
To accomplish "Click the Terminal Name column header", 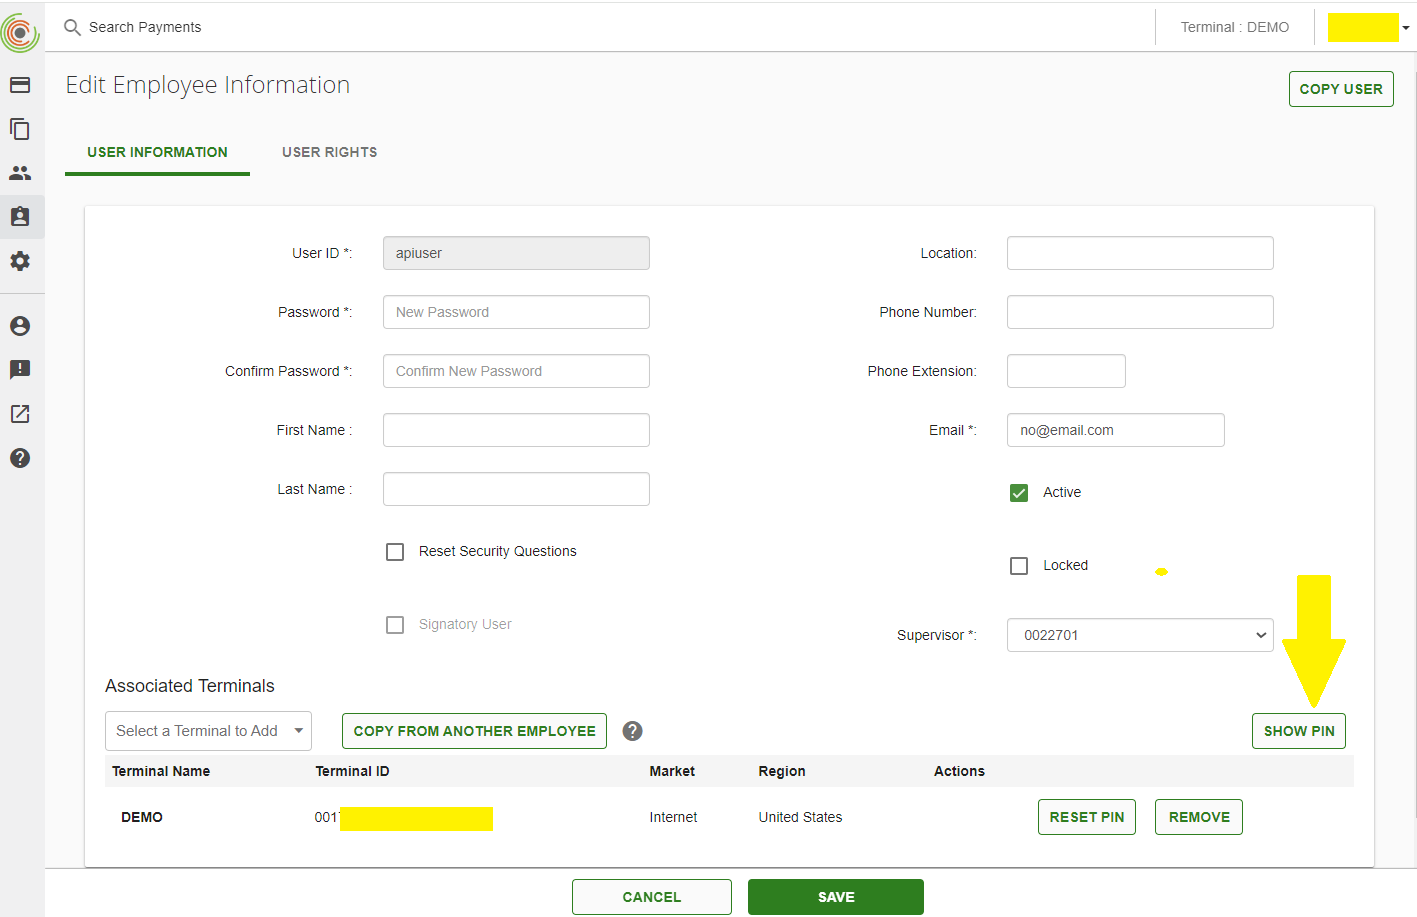I will point(161,771).
